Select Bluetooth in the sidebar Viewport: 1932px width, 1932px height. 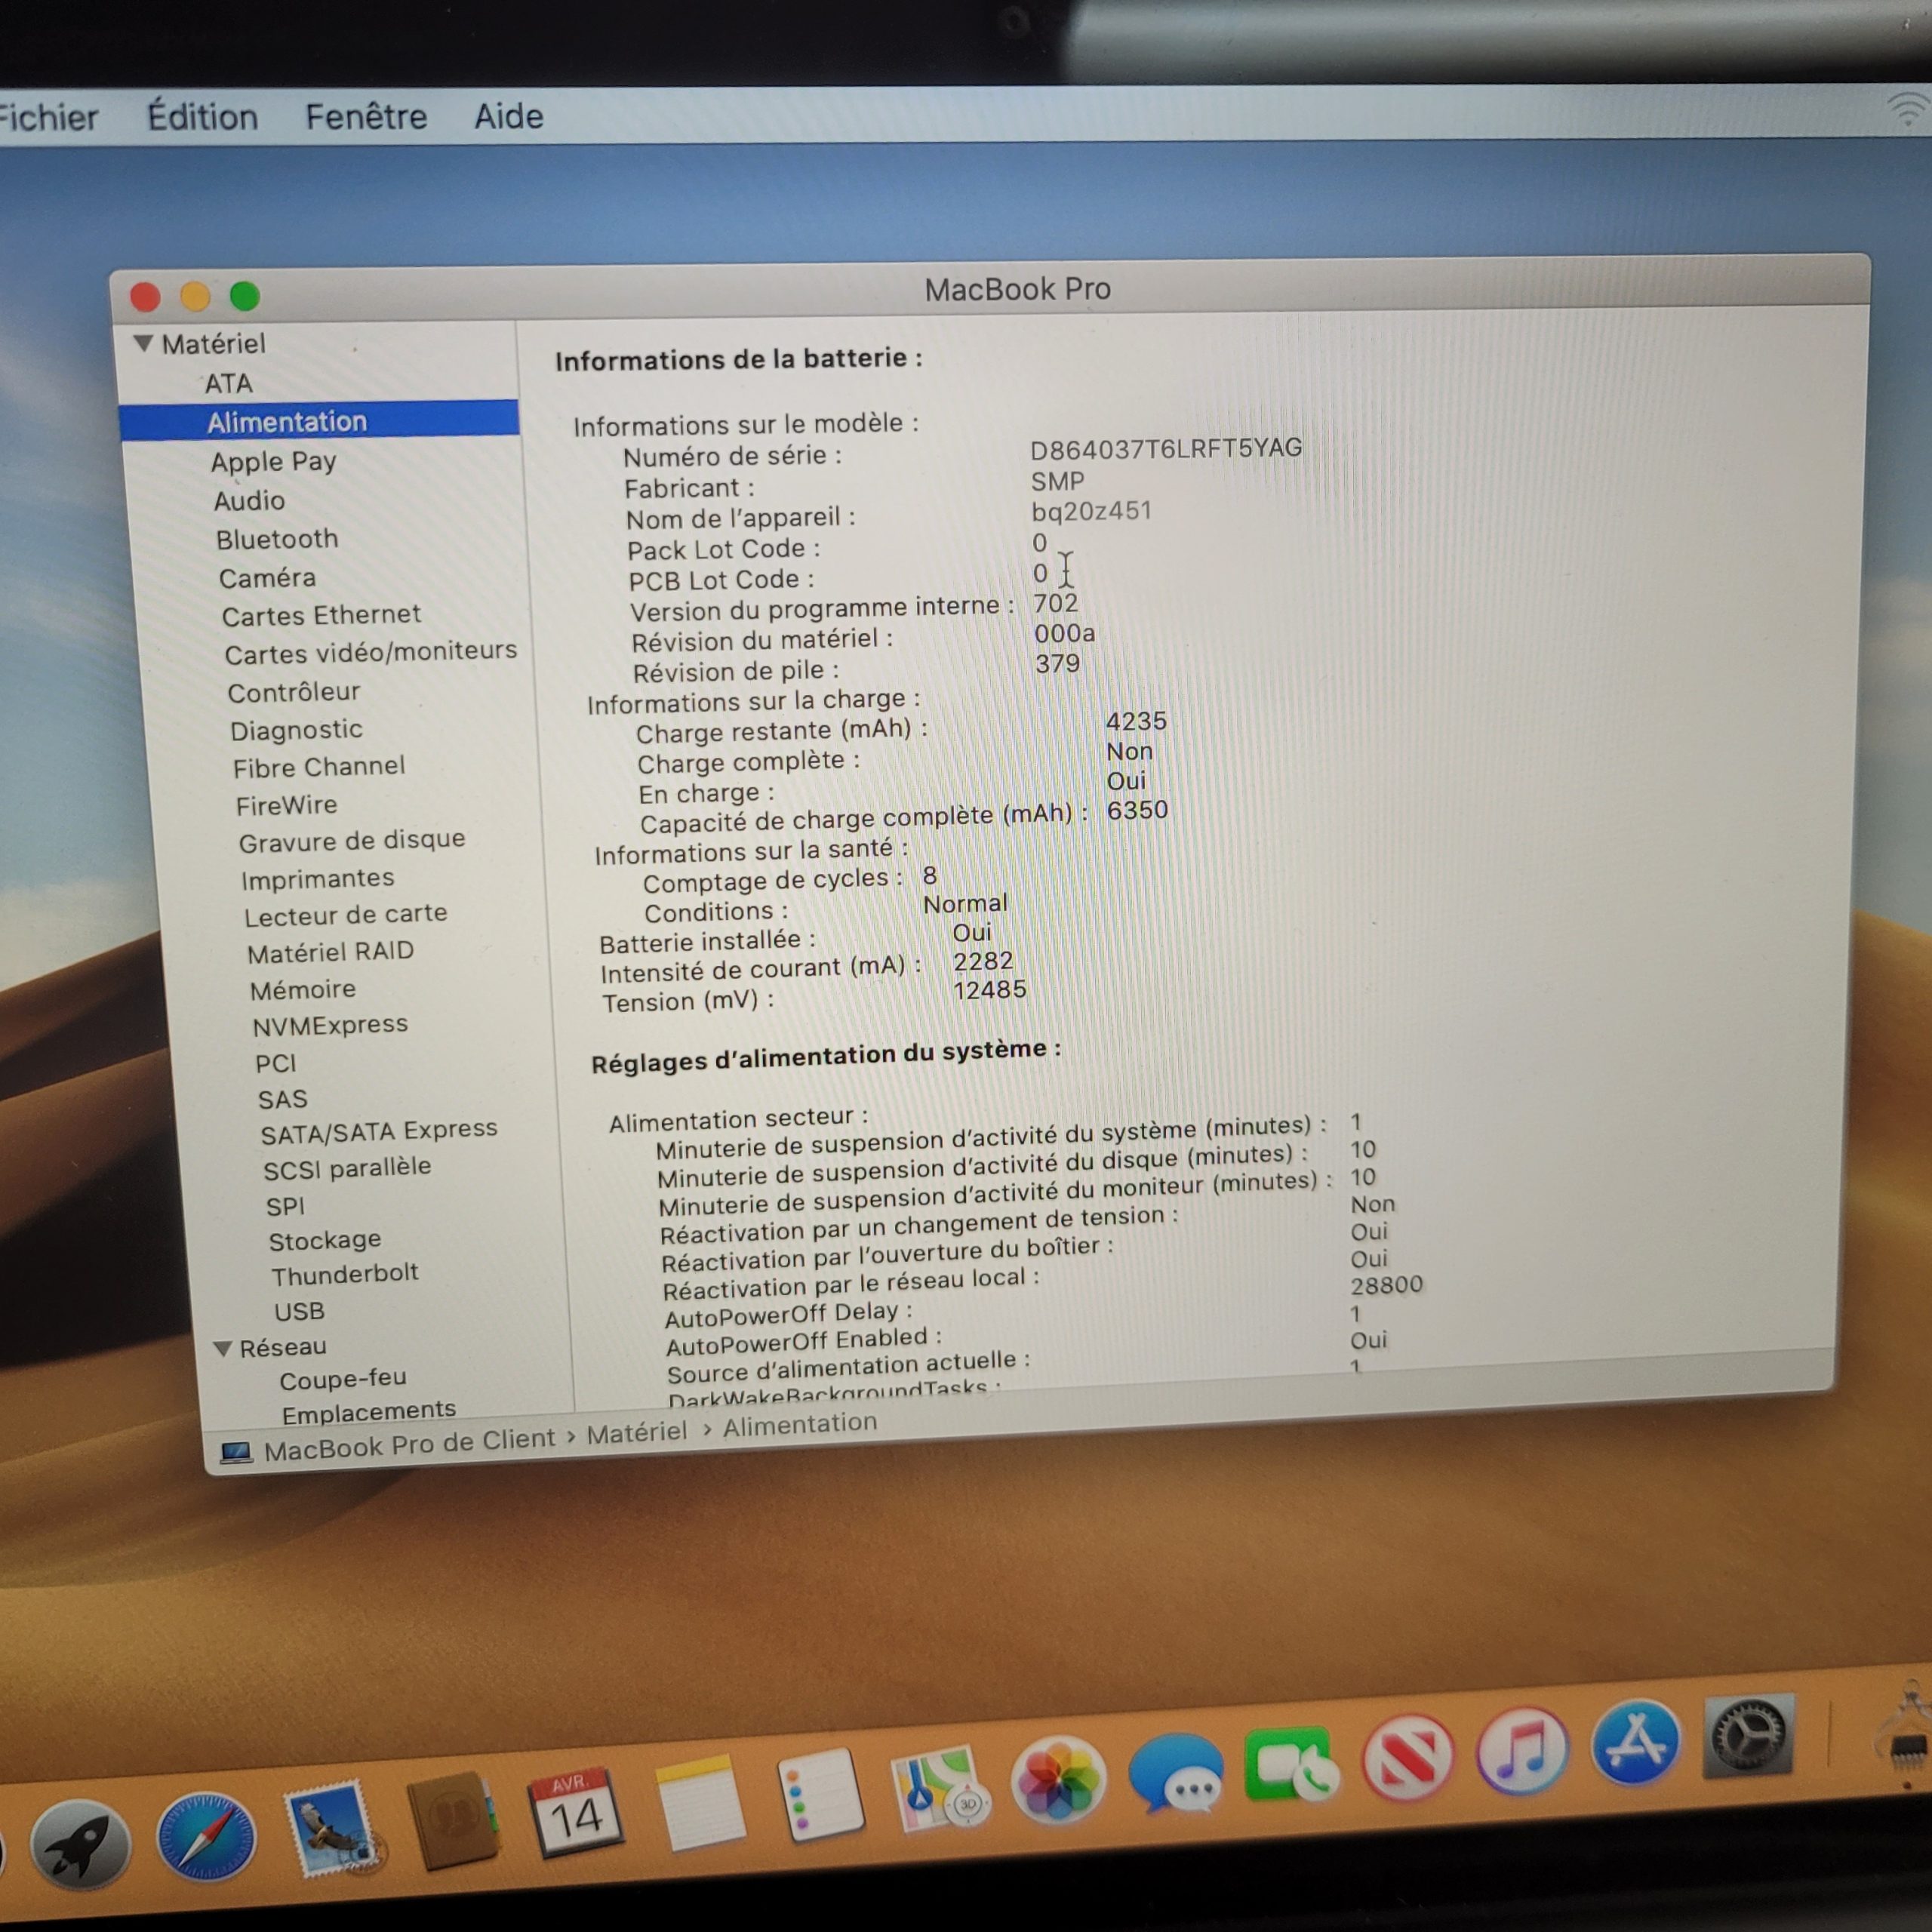click(277, 539)
